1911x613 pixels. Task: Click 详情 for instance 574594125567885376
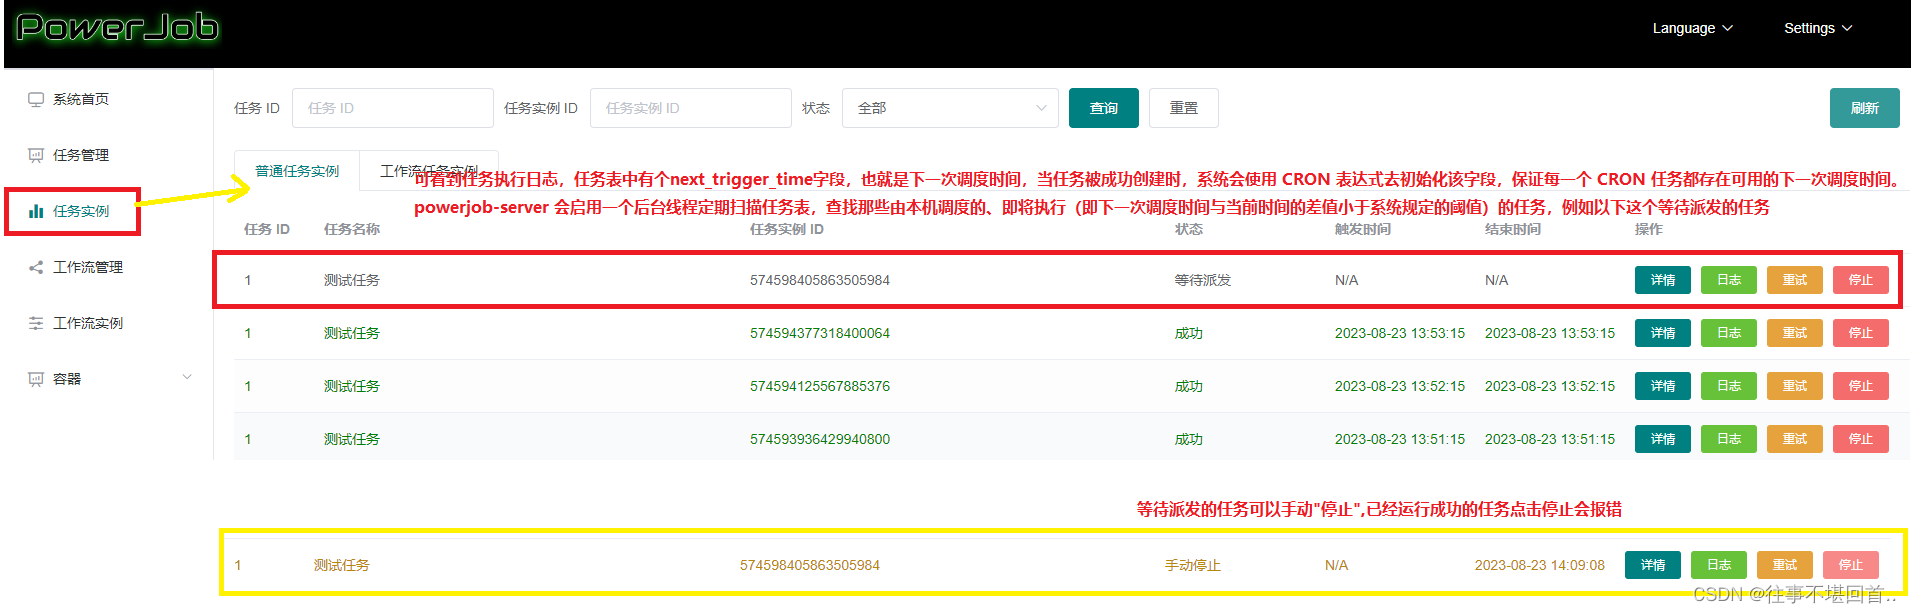(1663, 386)
